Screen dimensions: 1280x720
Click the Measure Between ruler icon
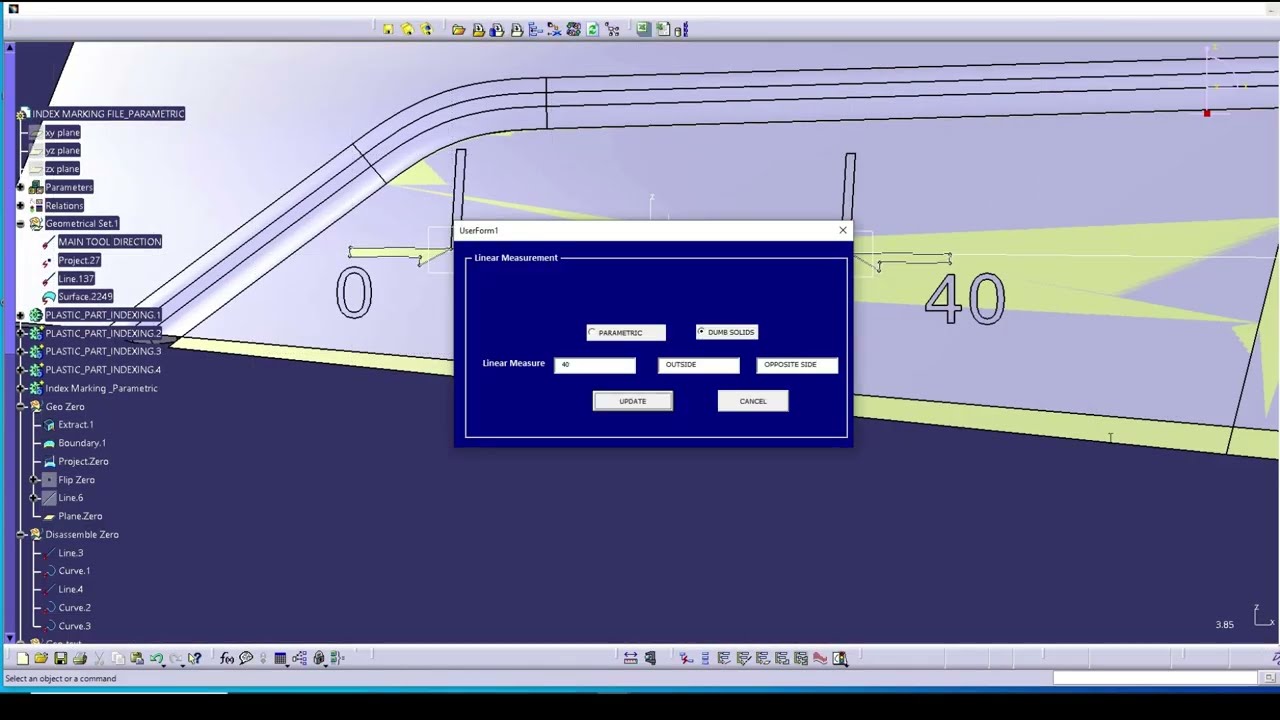pyautogui.click(x=630, y=658)
